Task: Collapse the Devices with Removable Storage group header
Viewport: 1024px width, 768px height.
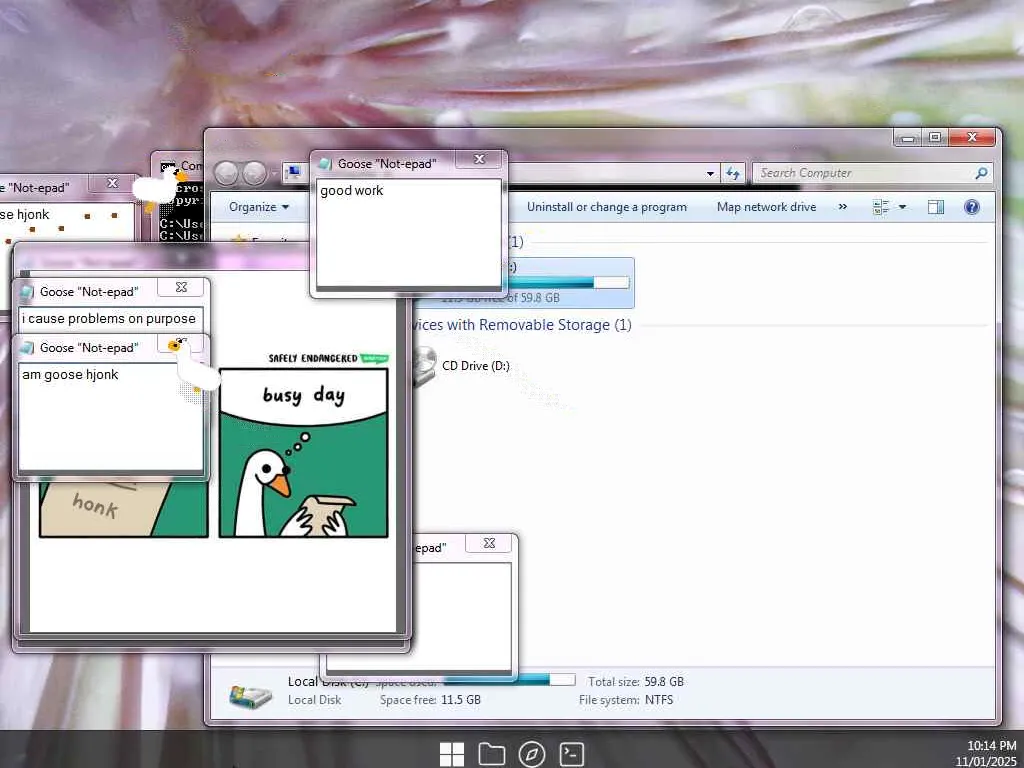Action: click(522, 325)
